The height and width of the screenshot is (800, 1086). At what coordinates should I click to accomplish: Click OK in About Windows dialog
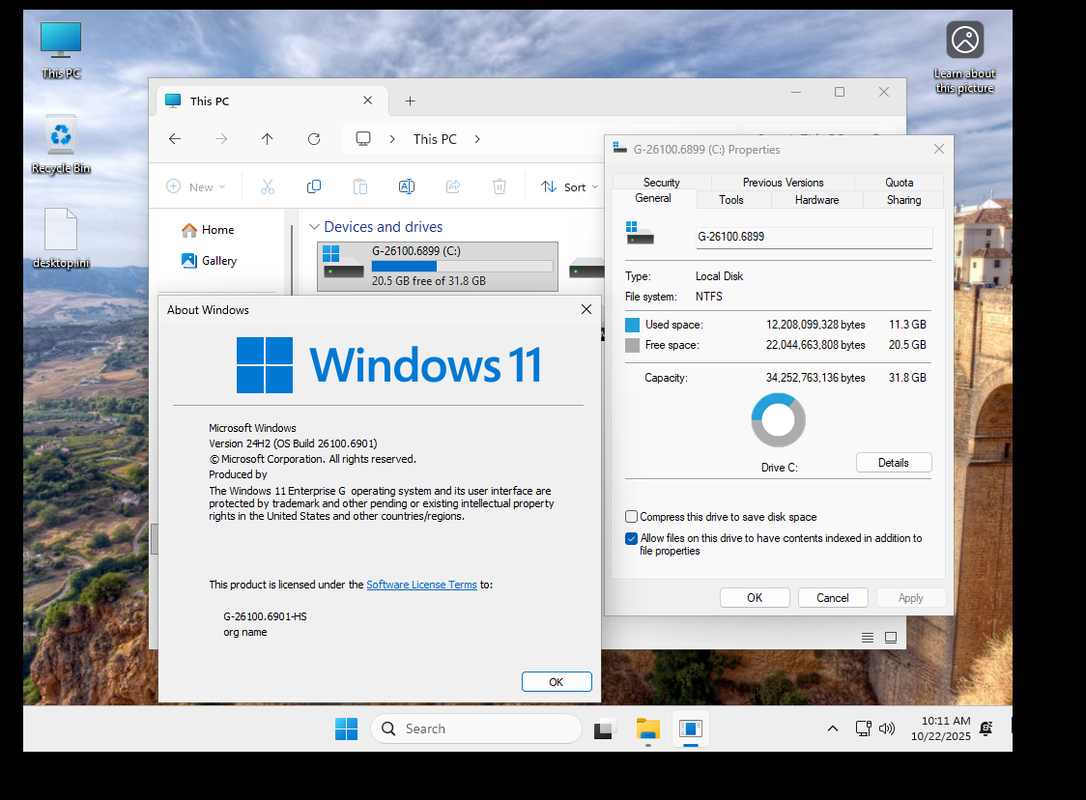[556, 682]
